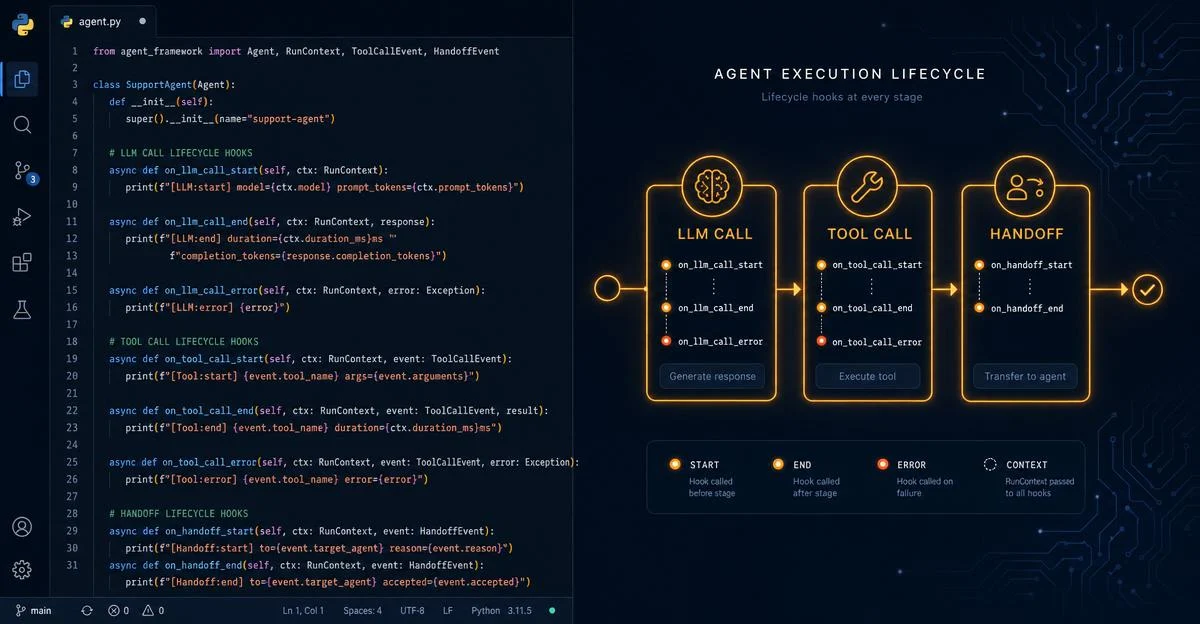Open the Explorer files icon in sidebar
This screenshot has height=624, width=1200.
click(22, 78)
